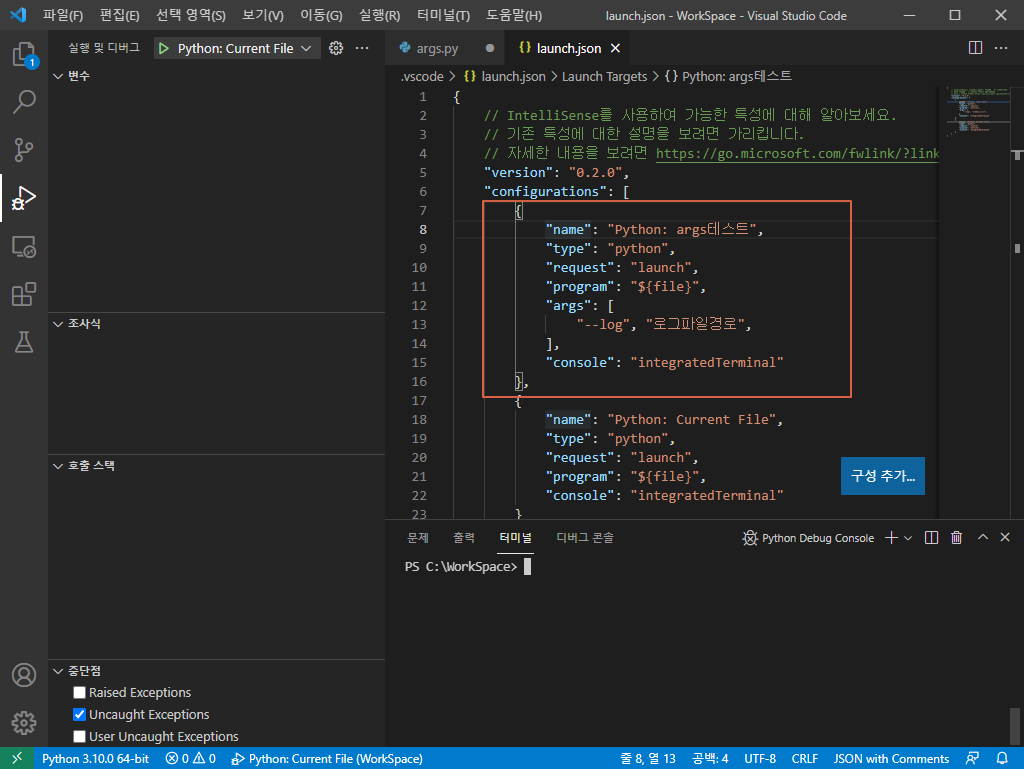Click the editor minimap preview
The height and width of the screenshot is (769, 1024).
pyautogui.click(x=978, y=111)
